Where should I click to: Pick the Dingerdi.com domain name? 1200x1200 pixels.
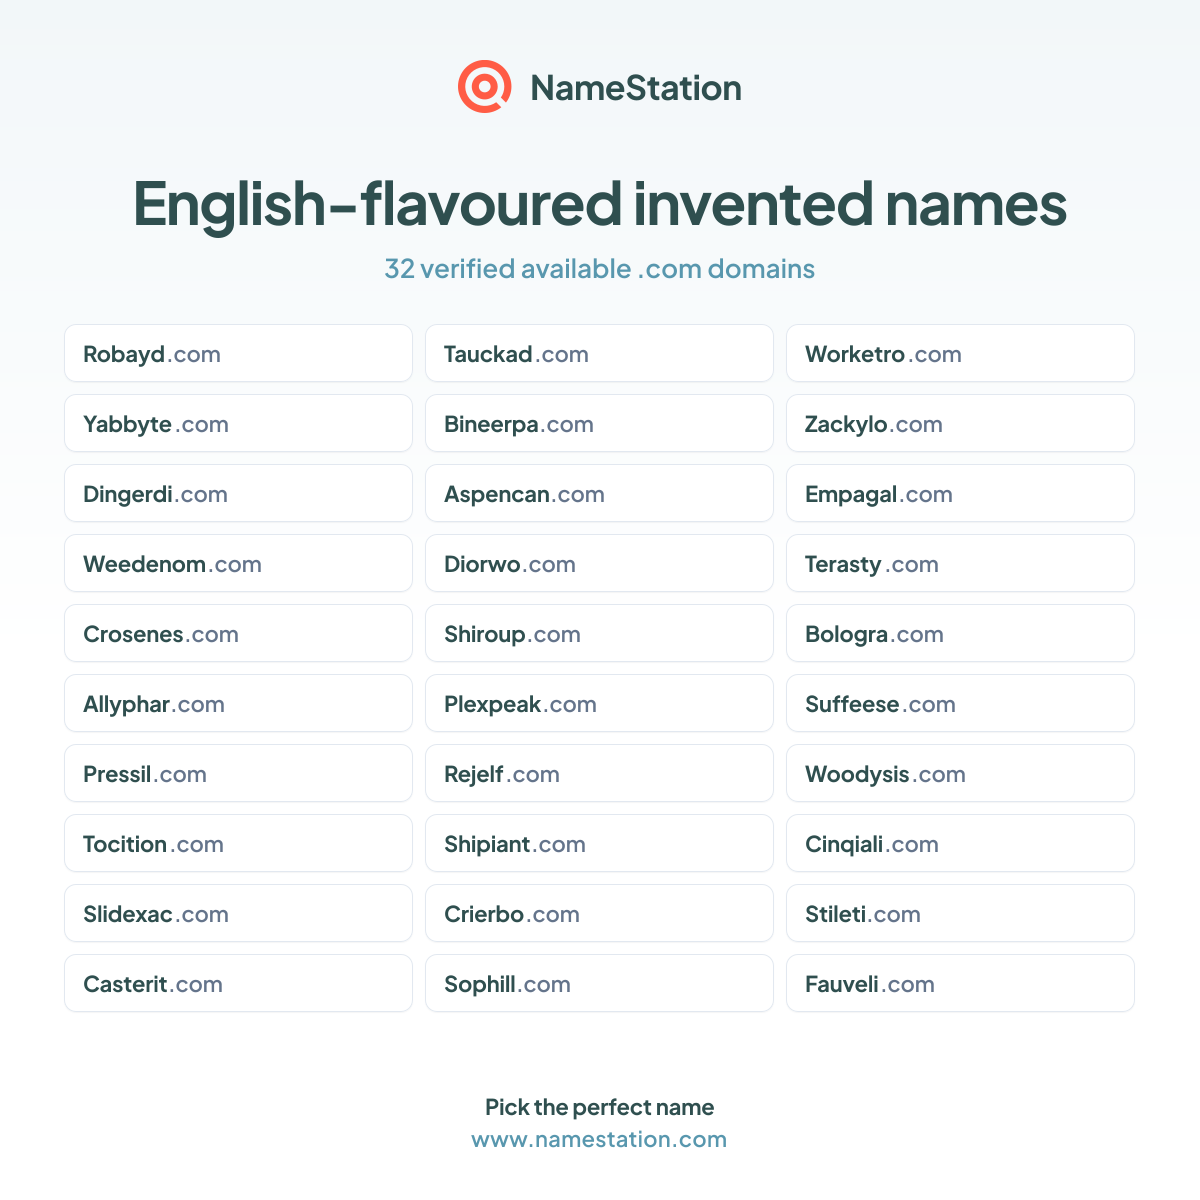pyautogui.click(x=238, y=493)
